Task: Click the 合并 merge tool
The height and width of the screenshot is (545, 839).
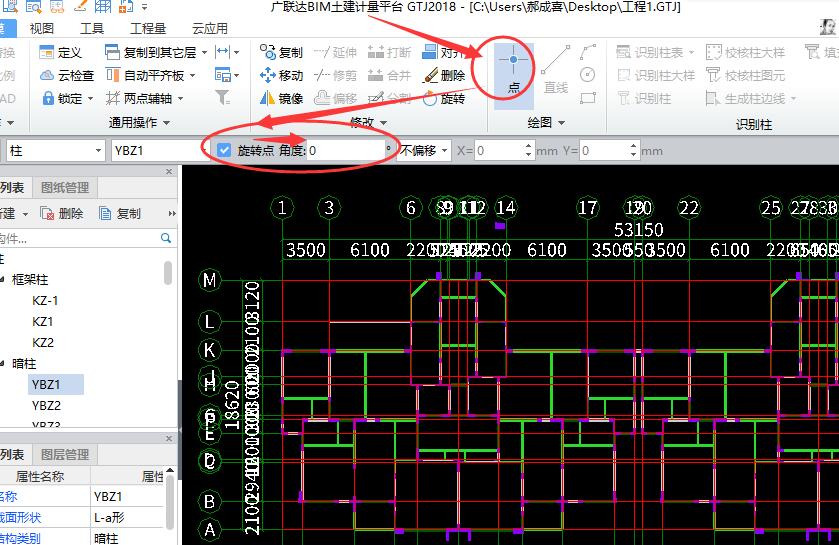Action: pyautogui.click(x=390, y=75)
